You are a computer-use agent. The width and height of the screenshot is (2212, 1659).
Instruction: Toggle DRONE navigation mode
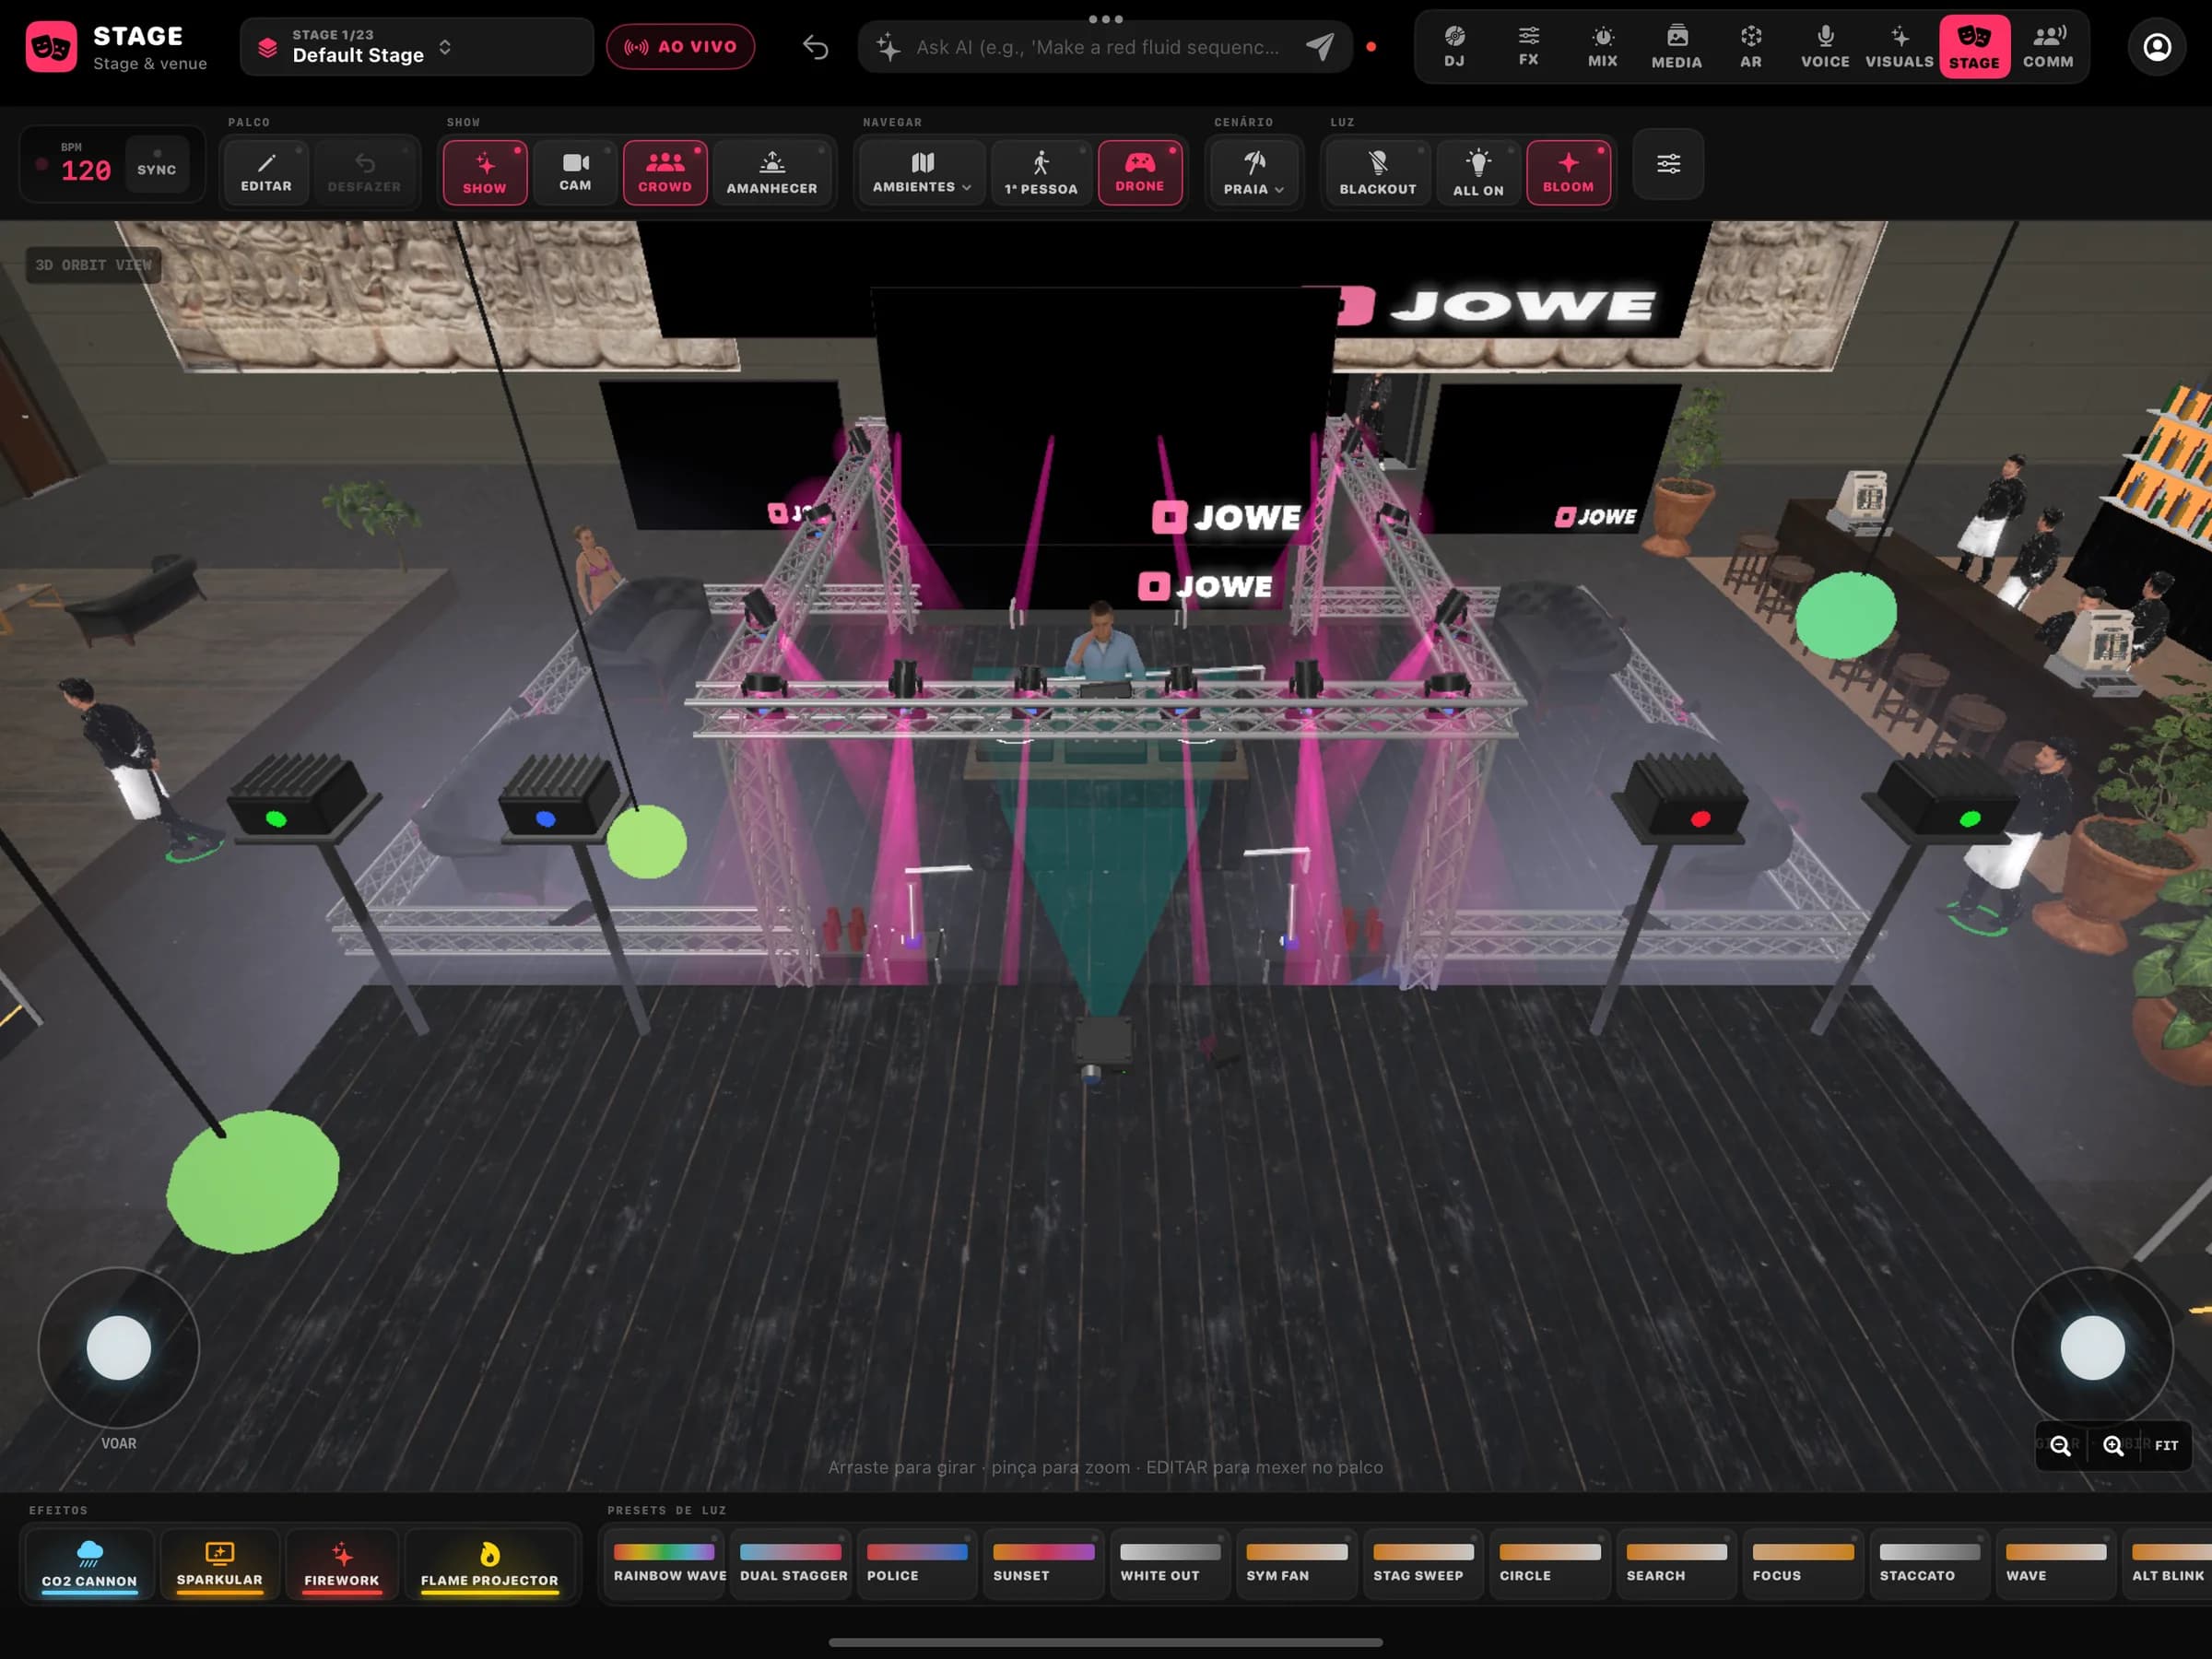coord(1140,172)
